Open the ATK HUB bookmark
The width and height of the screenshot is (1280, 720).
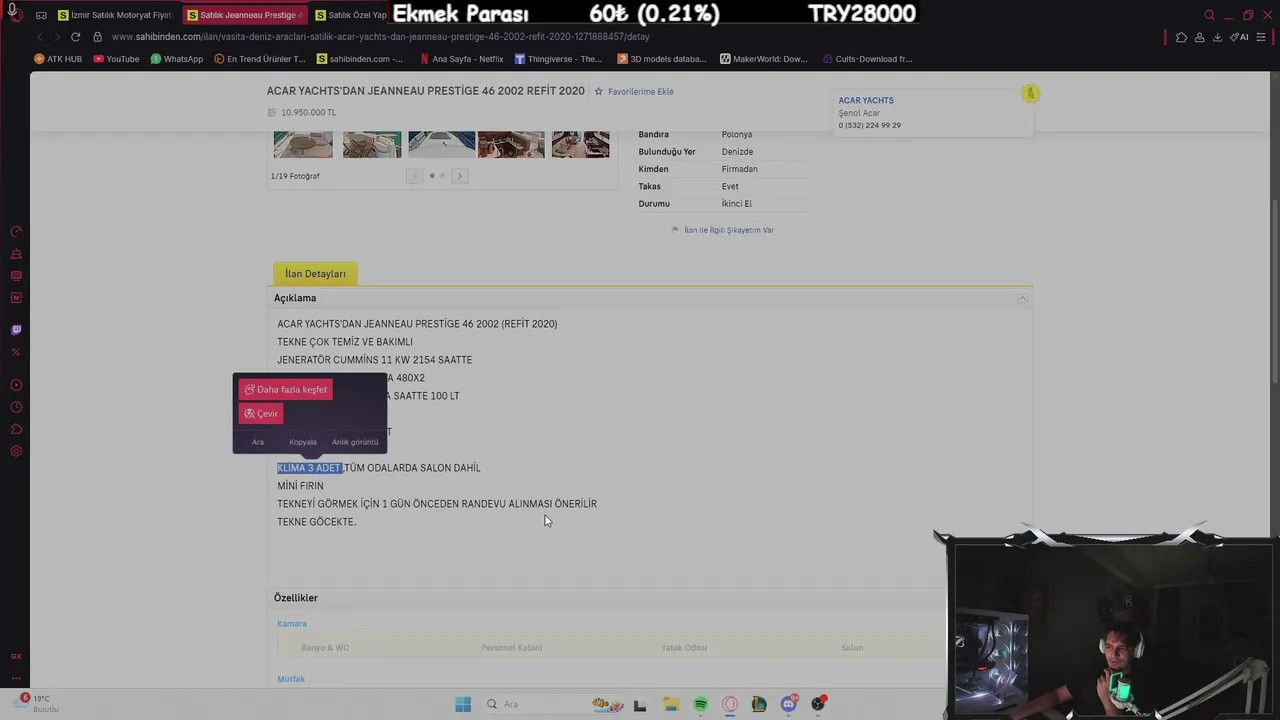pyautogui.click(x=58, y=59)
